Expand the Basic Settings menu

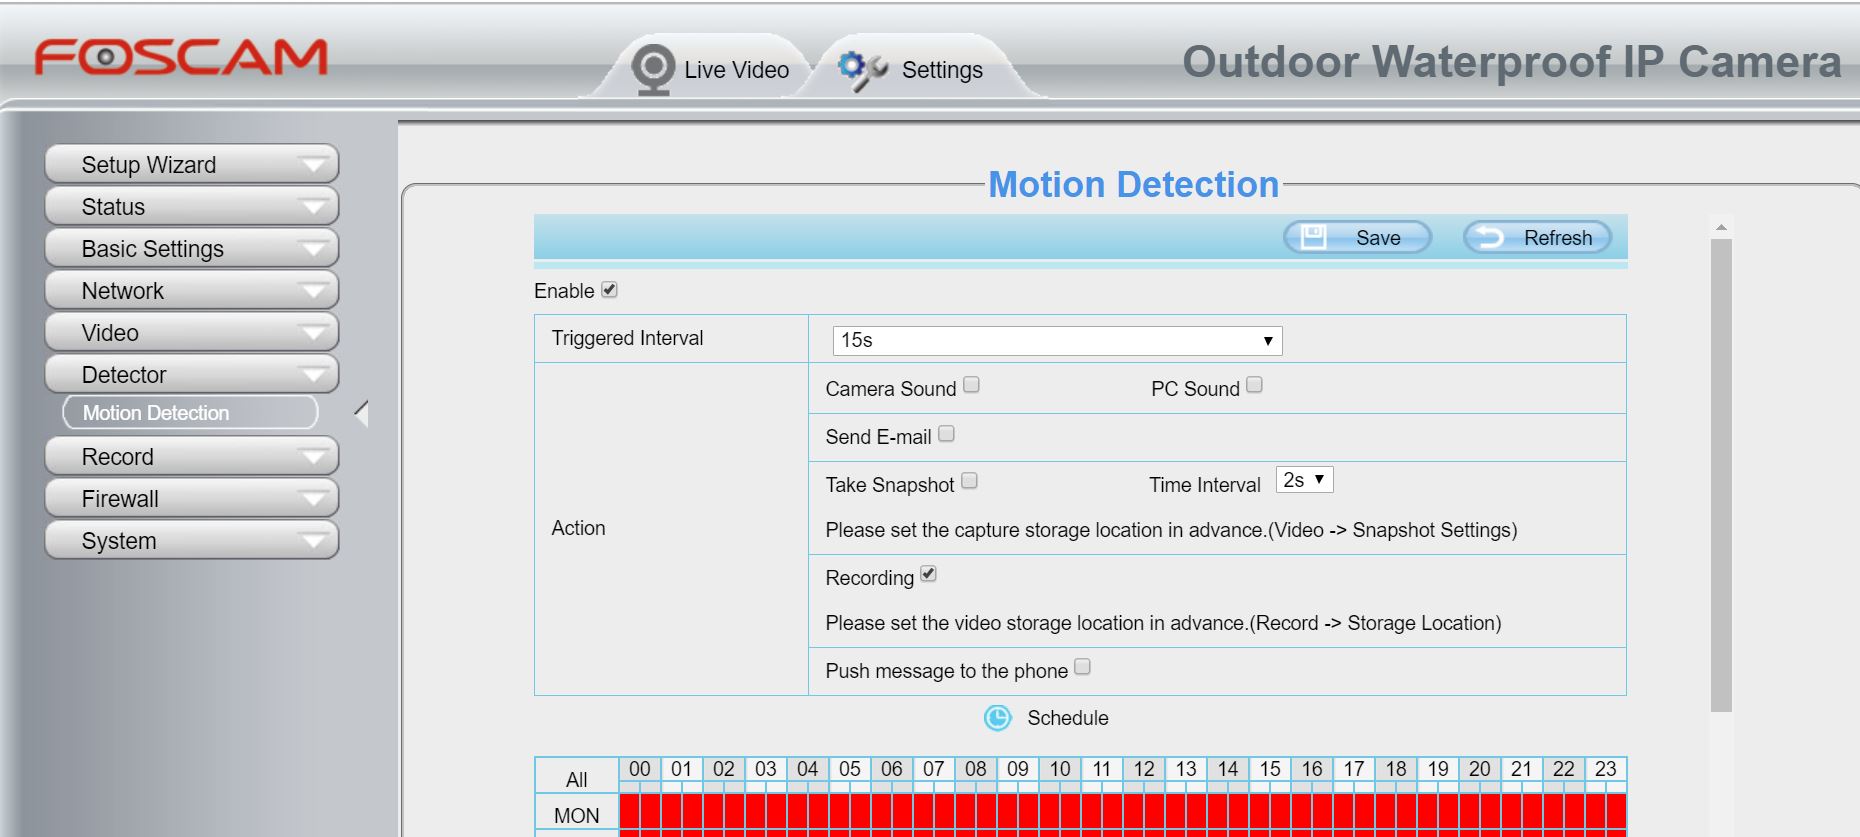[192, 248]
